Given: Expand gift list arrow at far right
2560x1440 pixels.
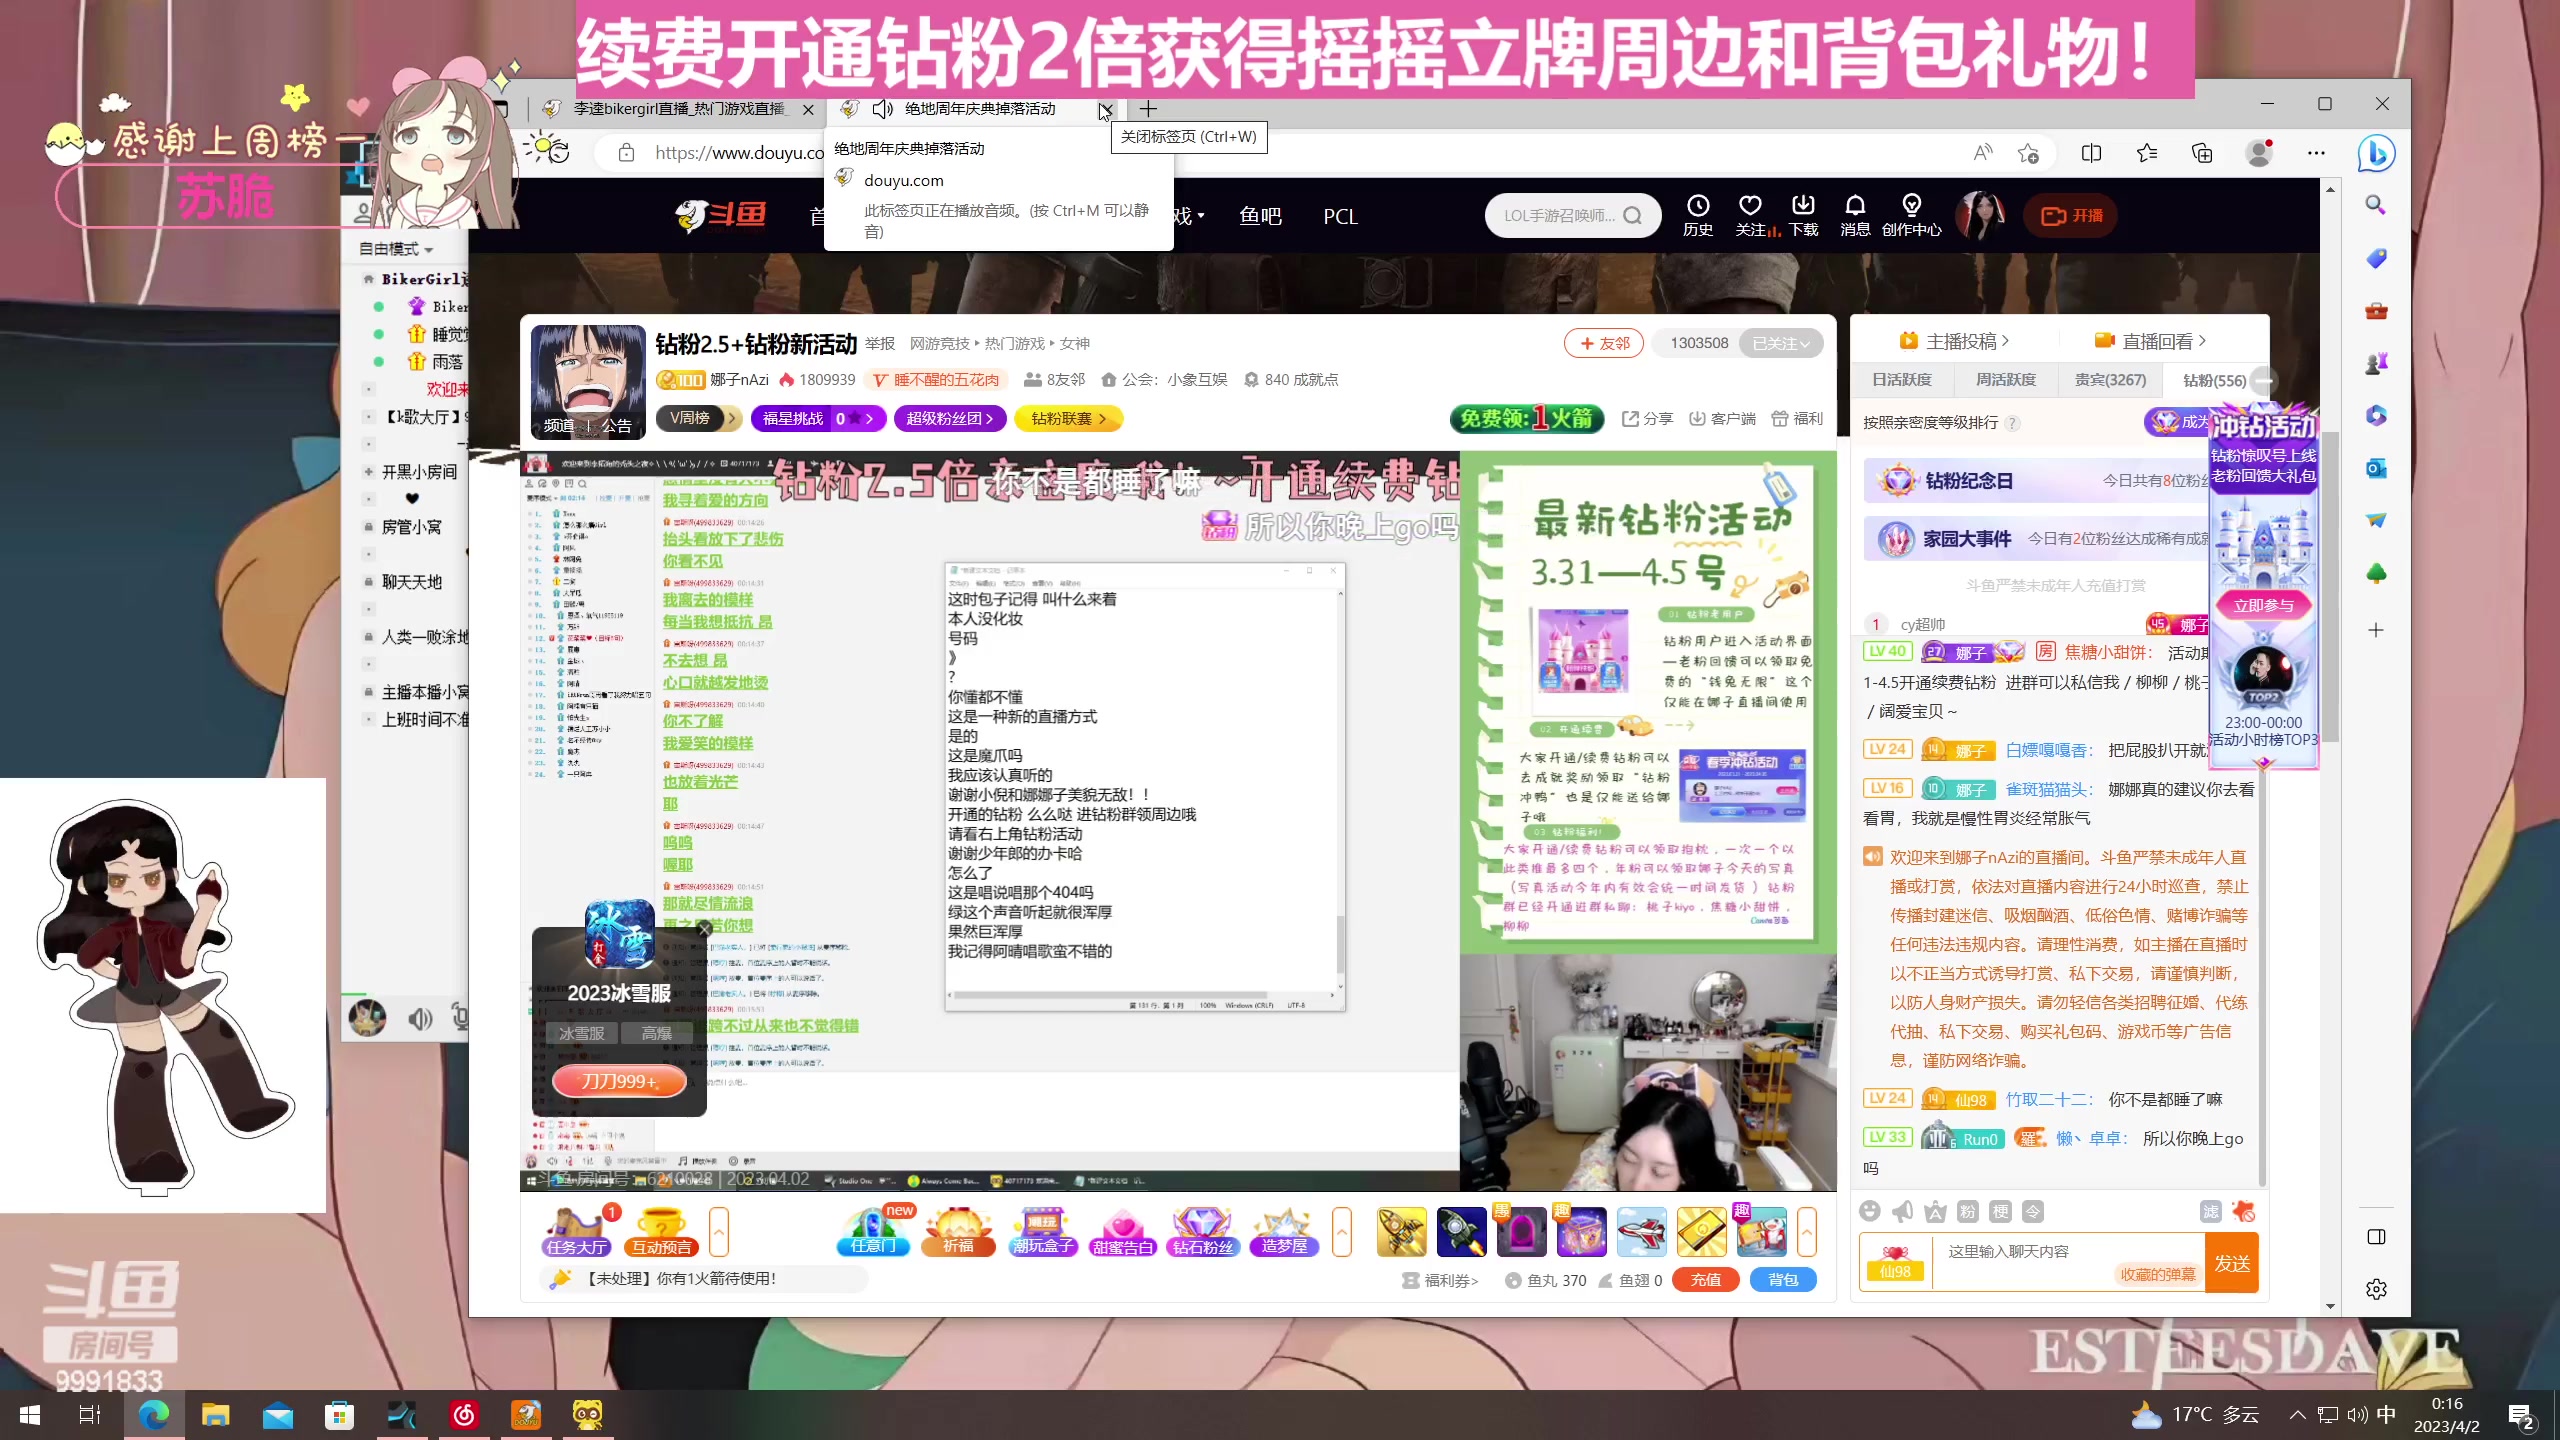Looking at the screenshot, I should pyautogui.click(x=1806, y=1231).
